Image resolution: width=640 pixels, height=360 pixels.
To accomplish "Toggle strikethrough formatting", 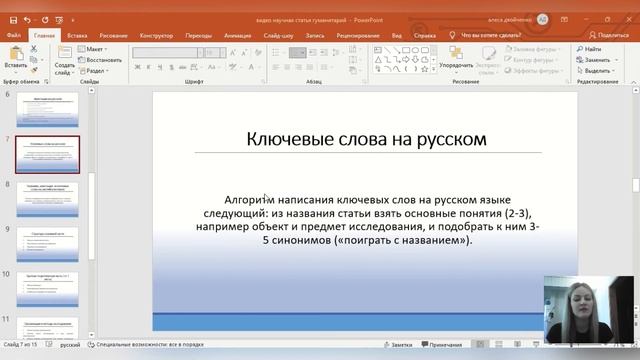I will 182,67.
